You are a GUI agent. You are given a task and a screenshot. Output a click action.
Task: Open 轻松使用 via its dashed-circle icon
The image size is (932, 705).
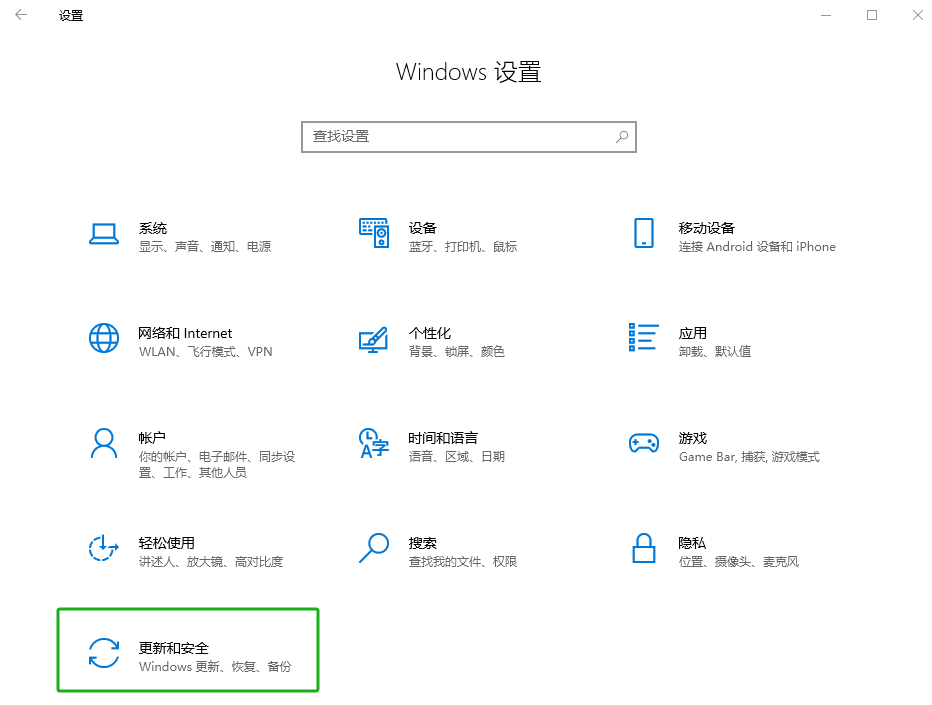(104, 548)
